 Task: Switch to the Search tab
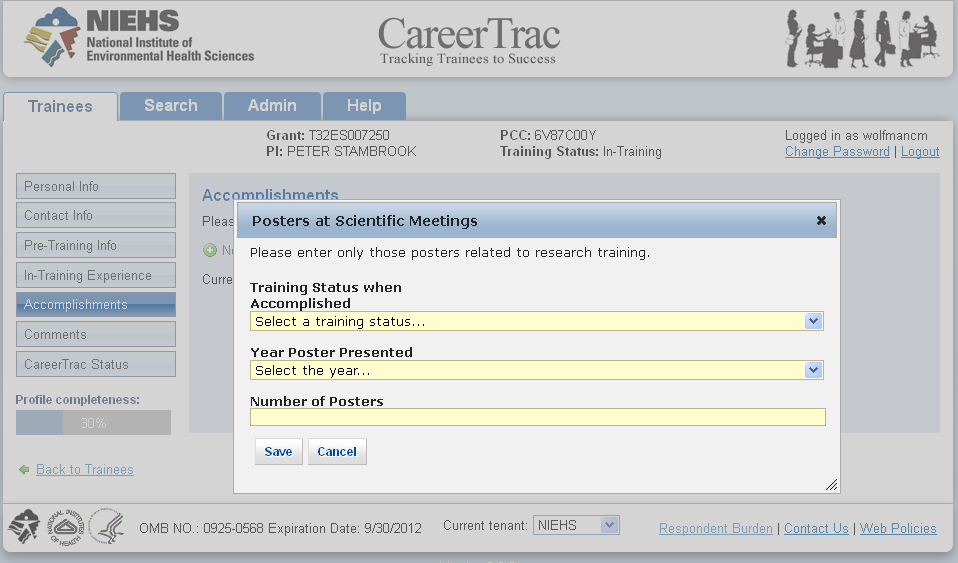[x=170, y=106]
